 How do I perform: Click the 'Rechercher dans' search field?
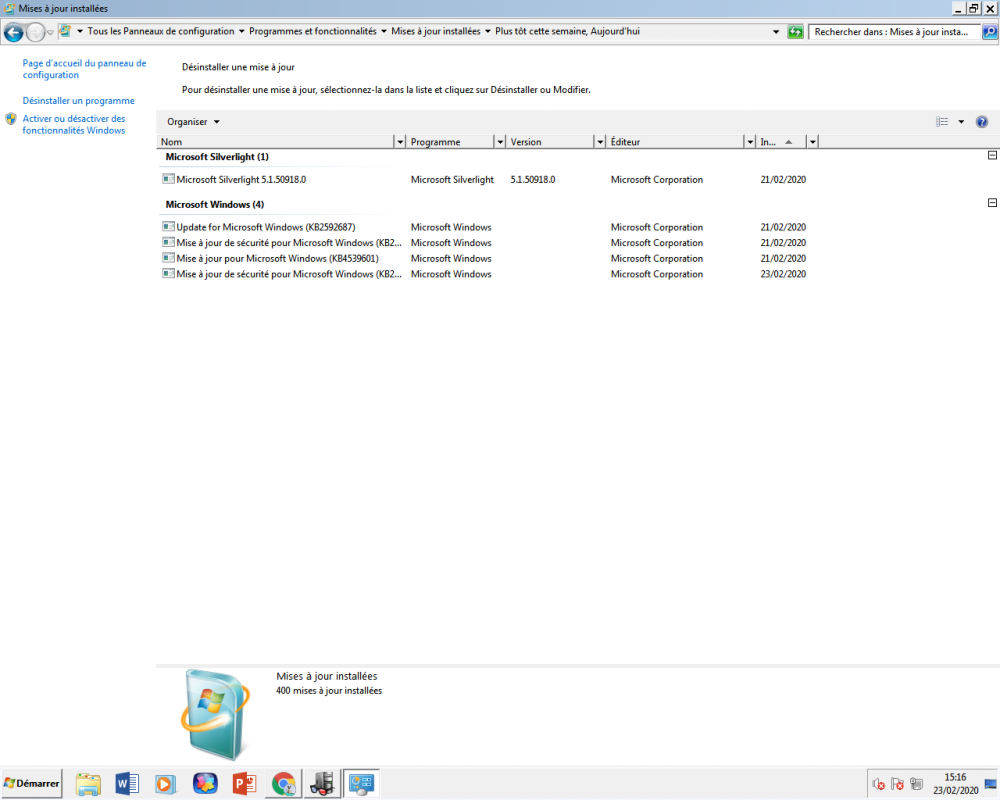pos(894,32)
